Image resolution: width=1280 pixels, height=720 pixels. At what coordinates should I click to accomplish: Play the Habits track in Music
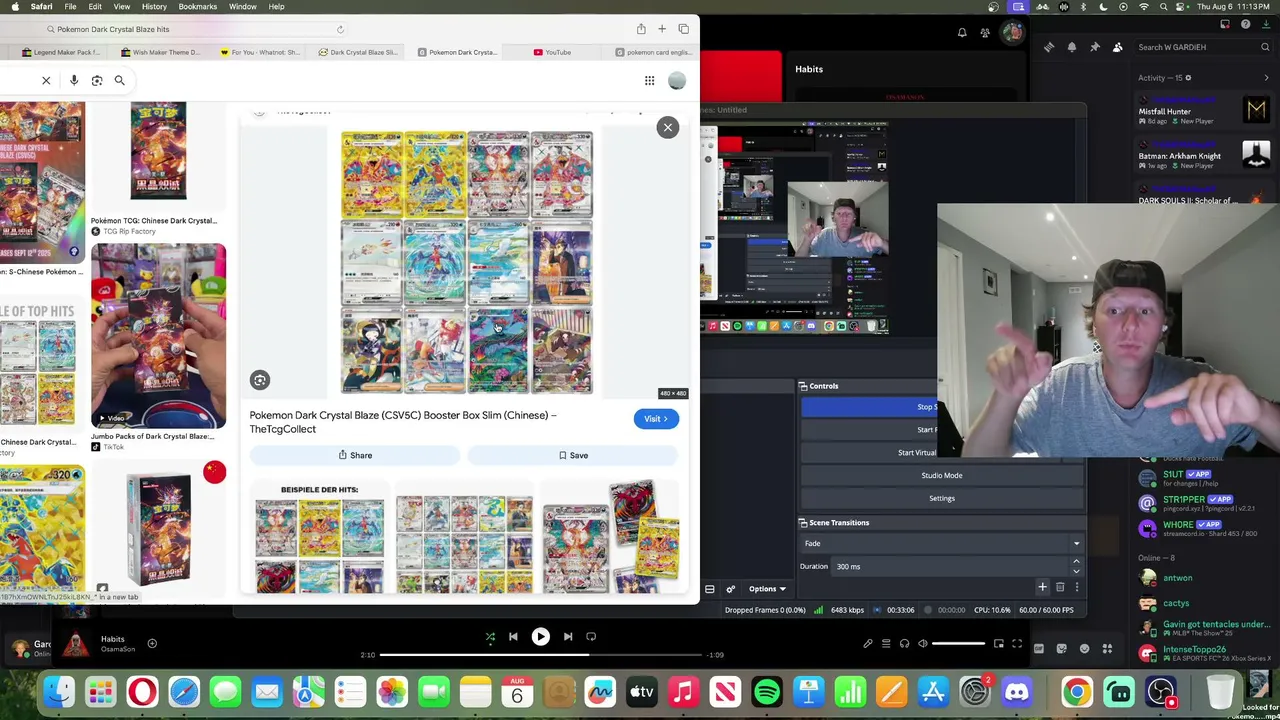click(540, 636)
